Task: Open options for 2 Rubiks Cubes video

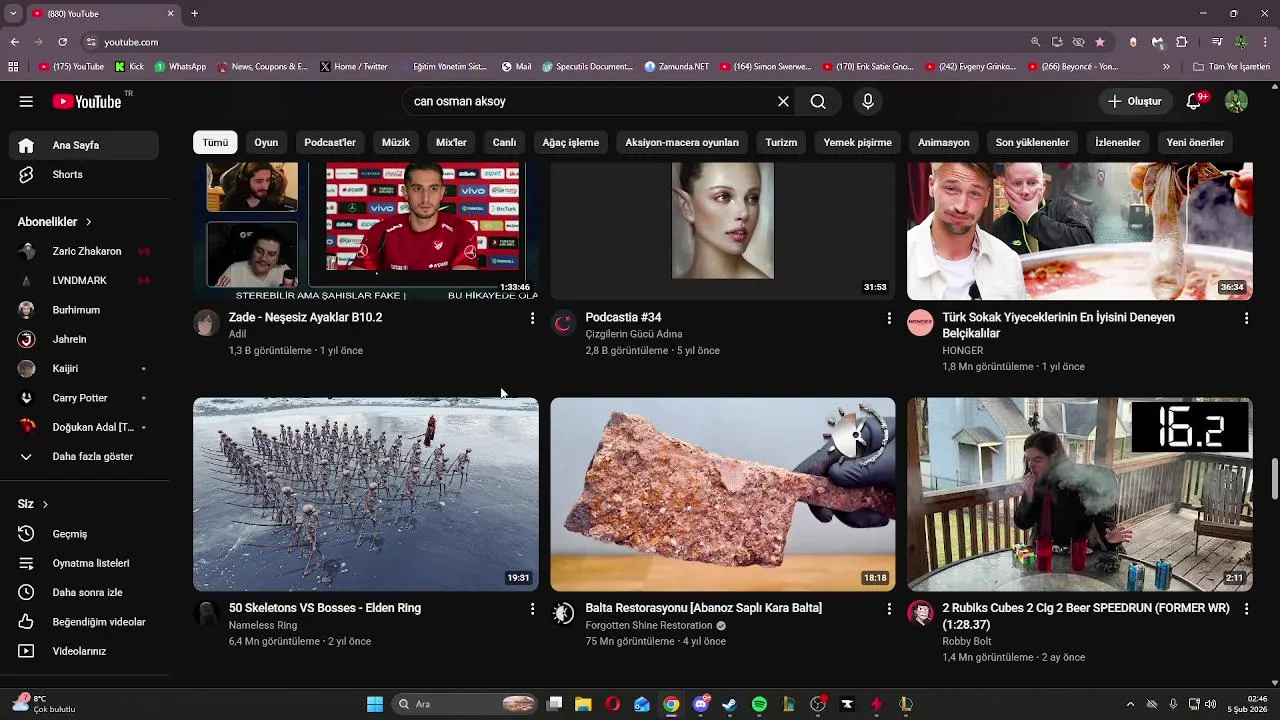Action: pyautogui.click(x=1246, y=609)
